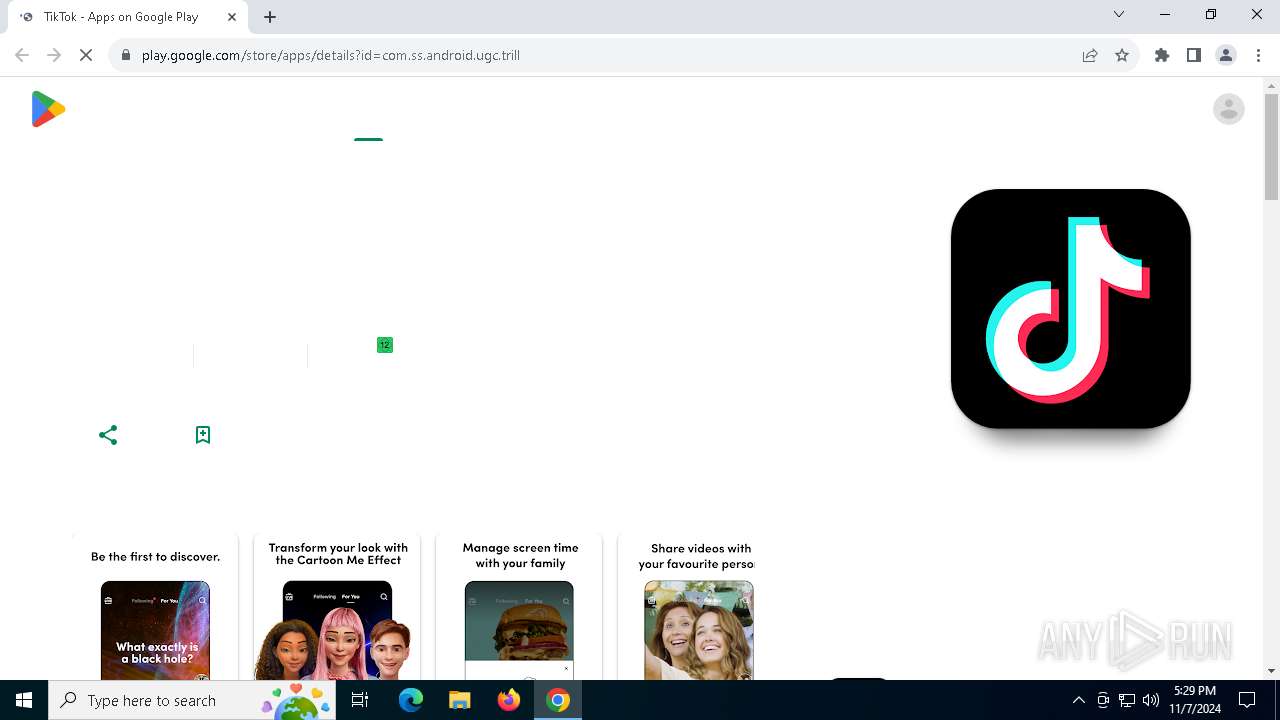Image resolution: width=1280 pixels, height=720 pixels.
Task: Click the Google Play logo
Action: click(x=48, y=109)
